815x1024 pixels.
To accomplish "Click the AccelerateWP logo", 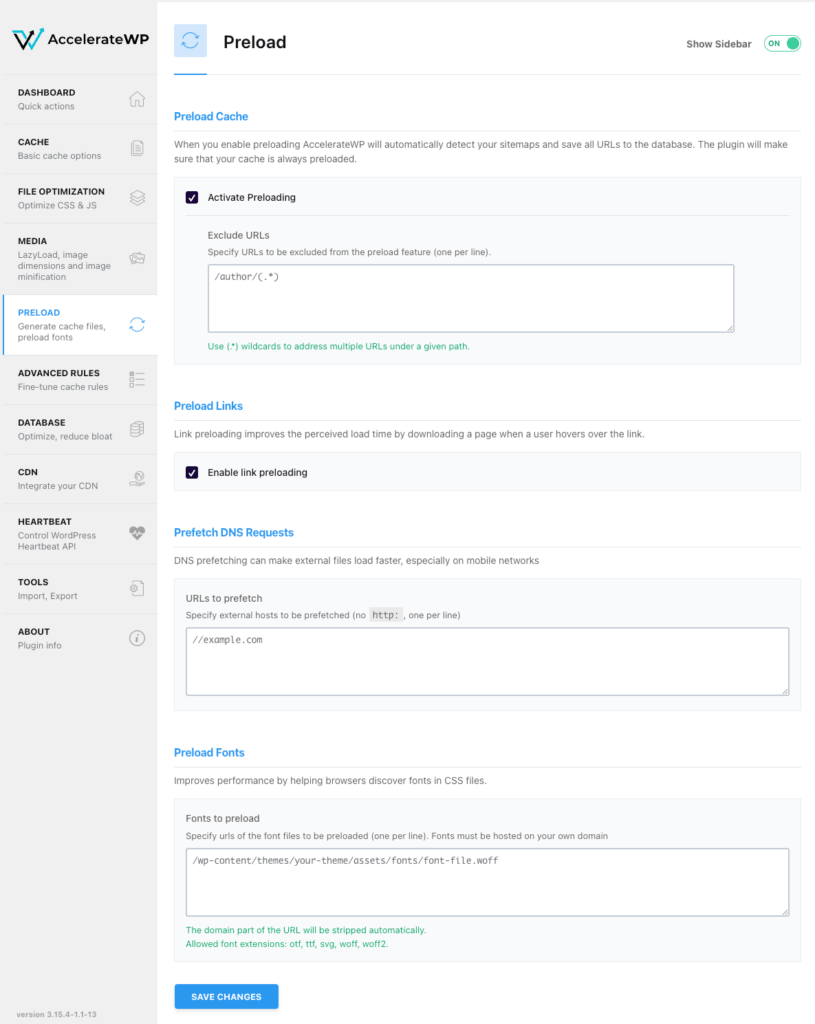I will [80, 40].
